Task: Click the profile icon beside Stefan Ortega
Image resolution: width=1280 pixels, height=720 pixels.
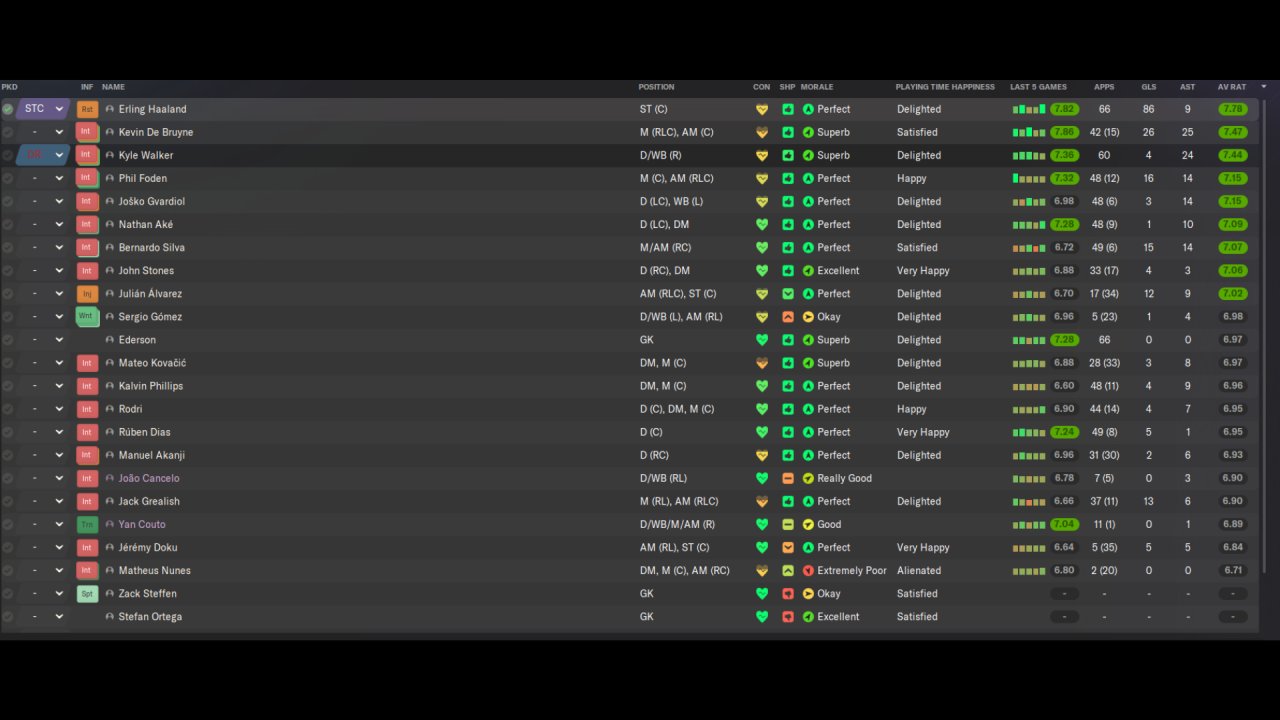Action: coord(110,617)
